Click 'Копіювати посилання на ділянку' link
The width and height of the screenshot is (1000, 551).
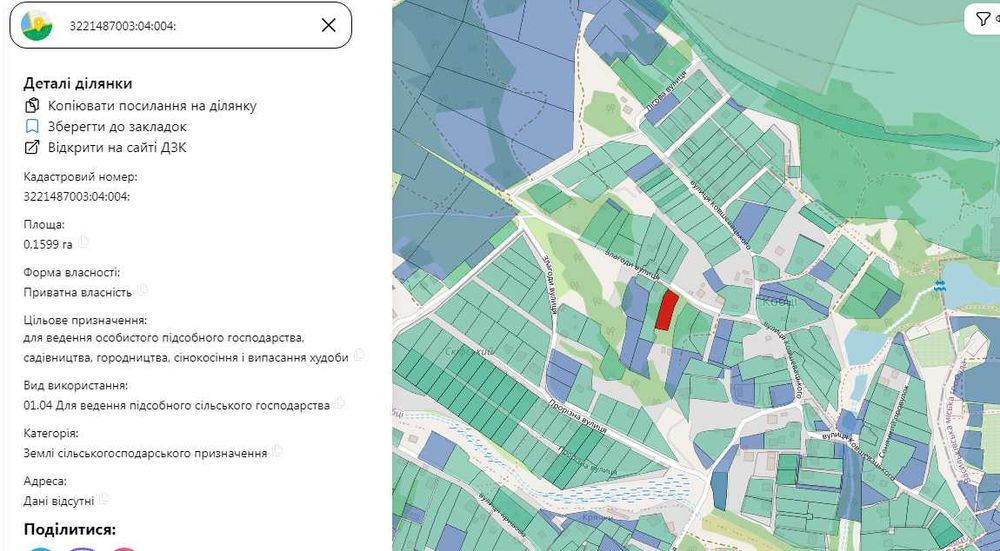coord(152,106)
